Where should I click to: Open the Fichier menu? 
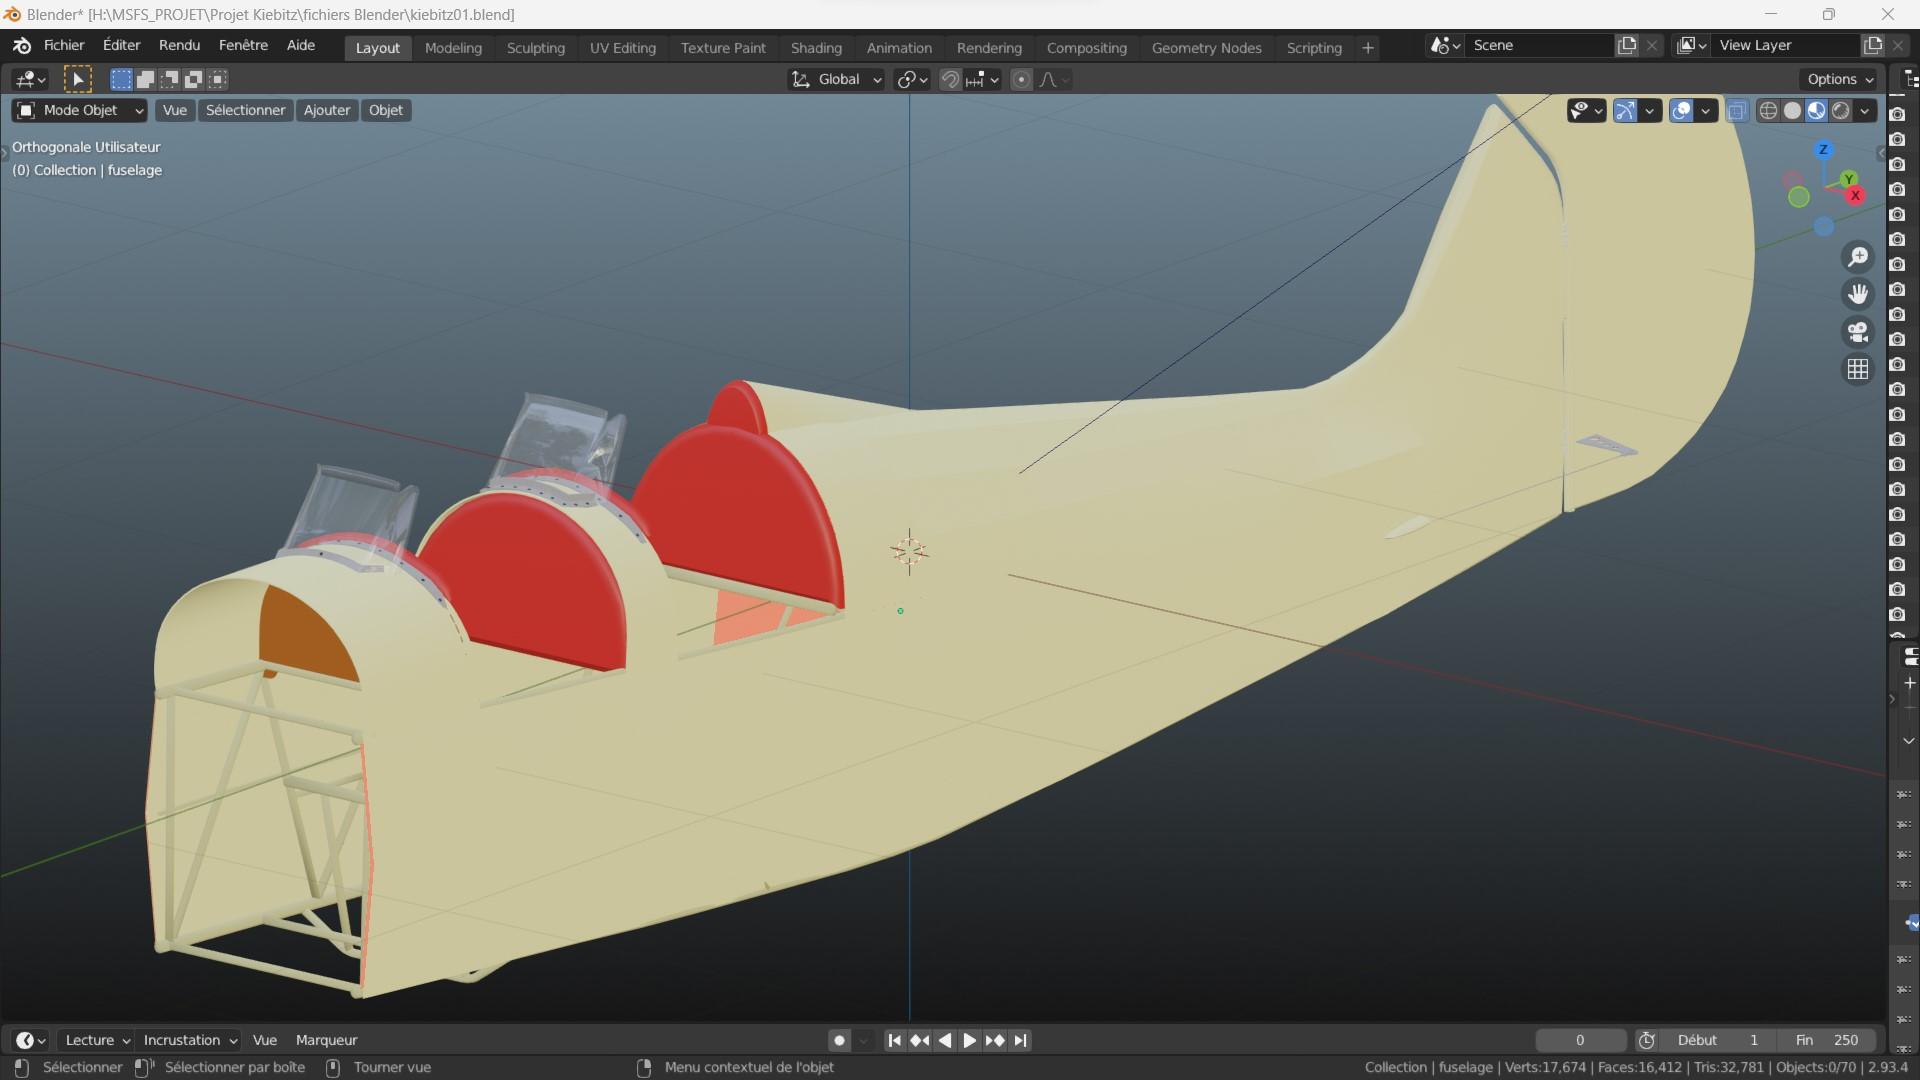(64, 46)
